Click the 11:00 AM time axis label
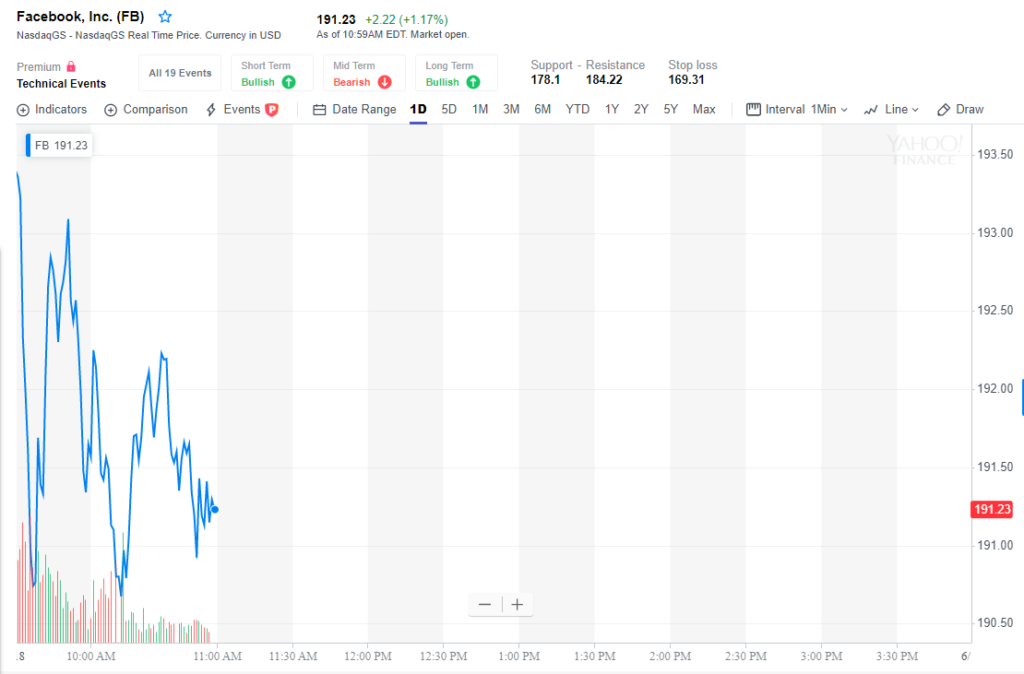 click(x=217, y=656)
